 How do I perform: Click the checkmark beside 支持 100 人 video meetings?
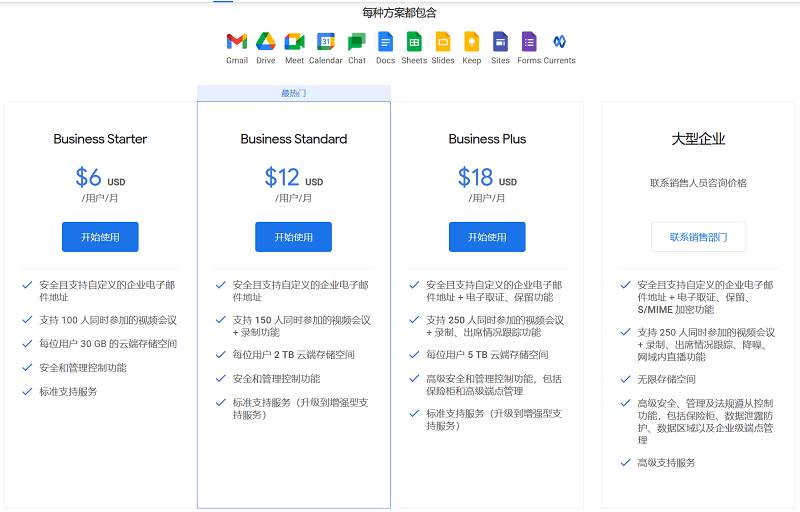(x=28, y=320)
